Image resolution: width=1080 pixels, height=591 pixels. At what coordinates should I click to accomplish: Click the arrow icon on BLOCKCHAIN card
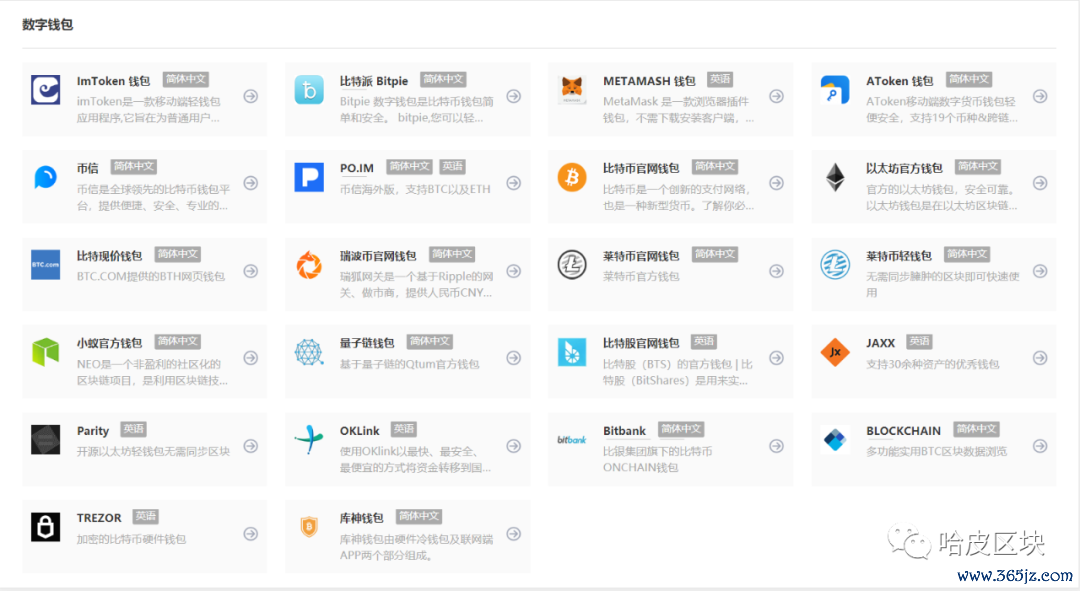1040,446
